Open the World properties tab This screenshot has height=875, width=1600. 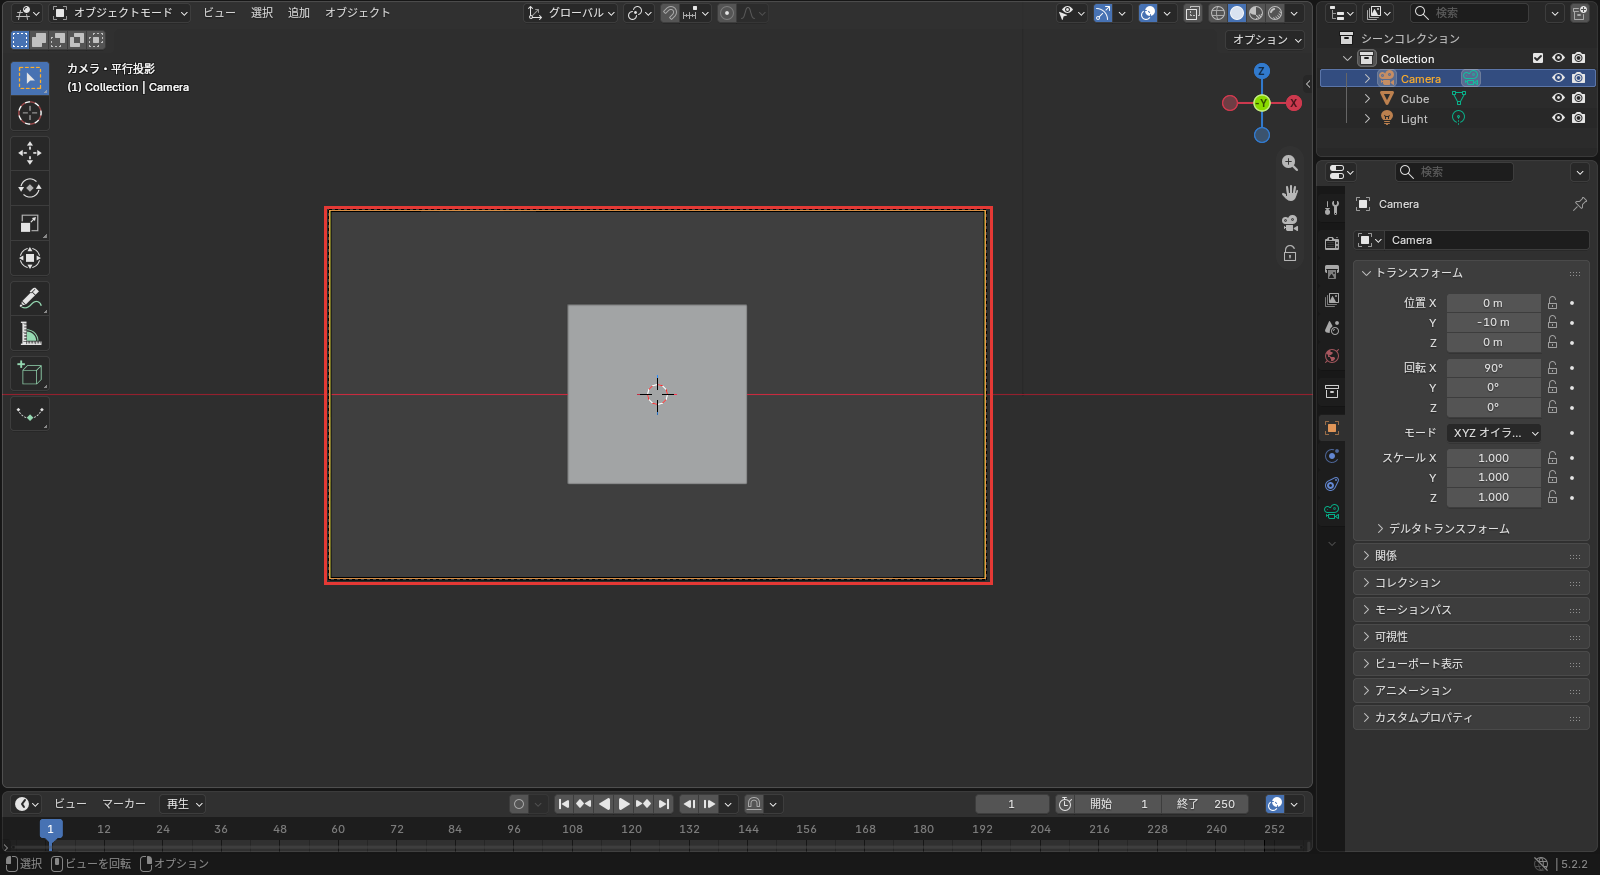click(1332, 356)
